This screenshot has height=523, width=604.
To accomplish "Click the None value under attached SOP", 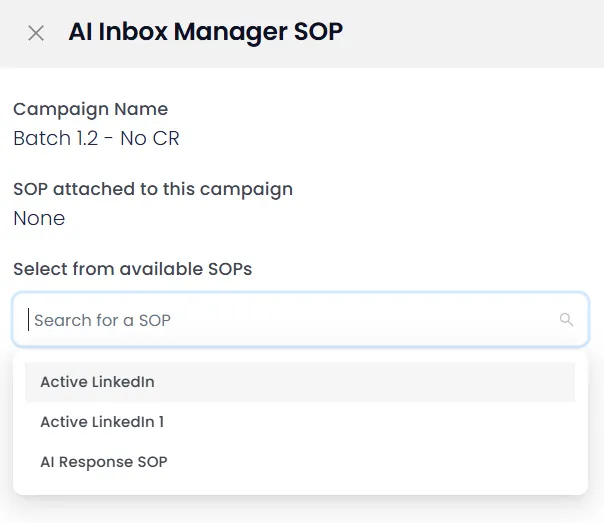I will [x=39, y=218].
